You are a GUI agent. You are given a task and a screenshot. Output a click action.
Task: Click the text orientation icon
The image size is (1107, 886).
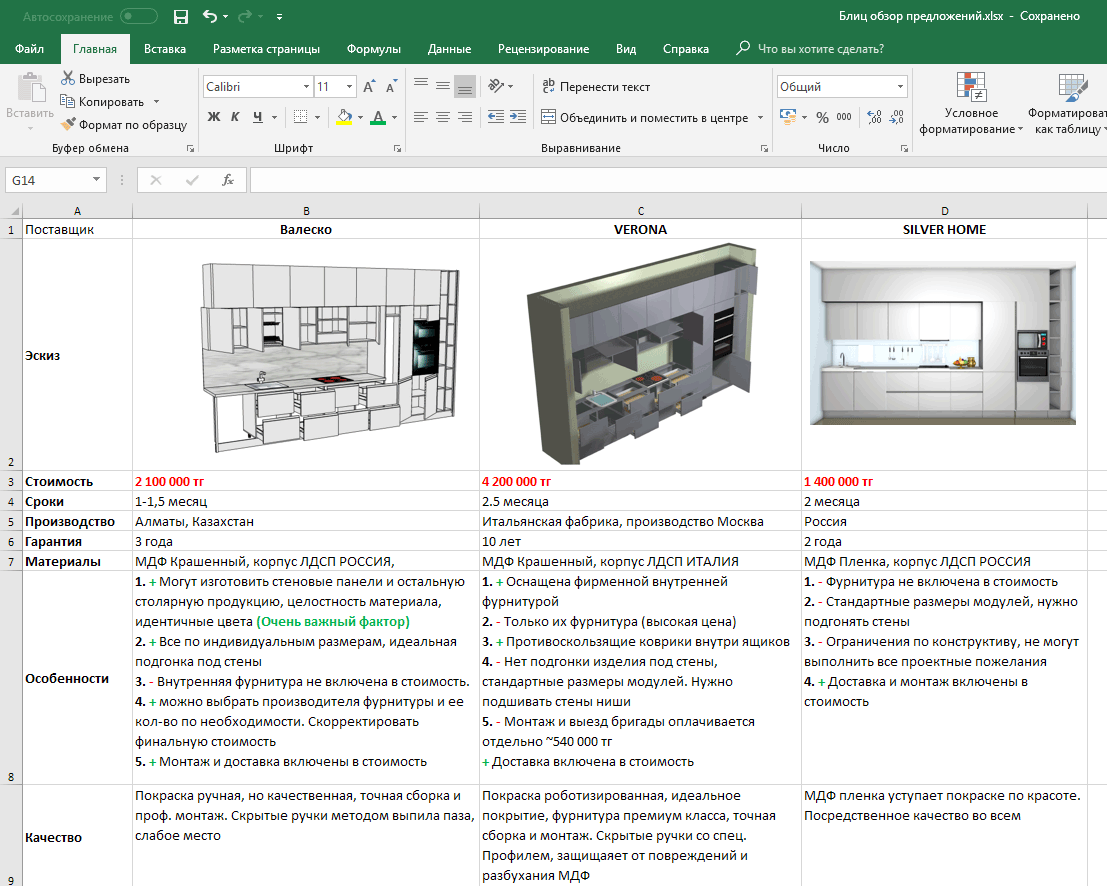tap(496, 86)
